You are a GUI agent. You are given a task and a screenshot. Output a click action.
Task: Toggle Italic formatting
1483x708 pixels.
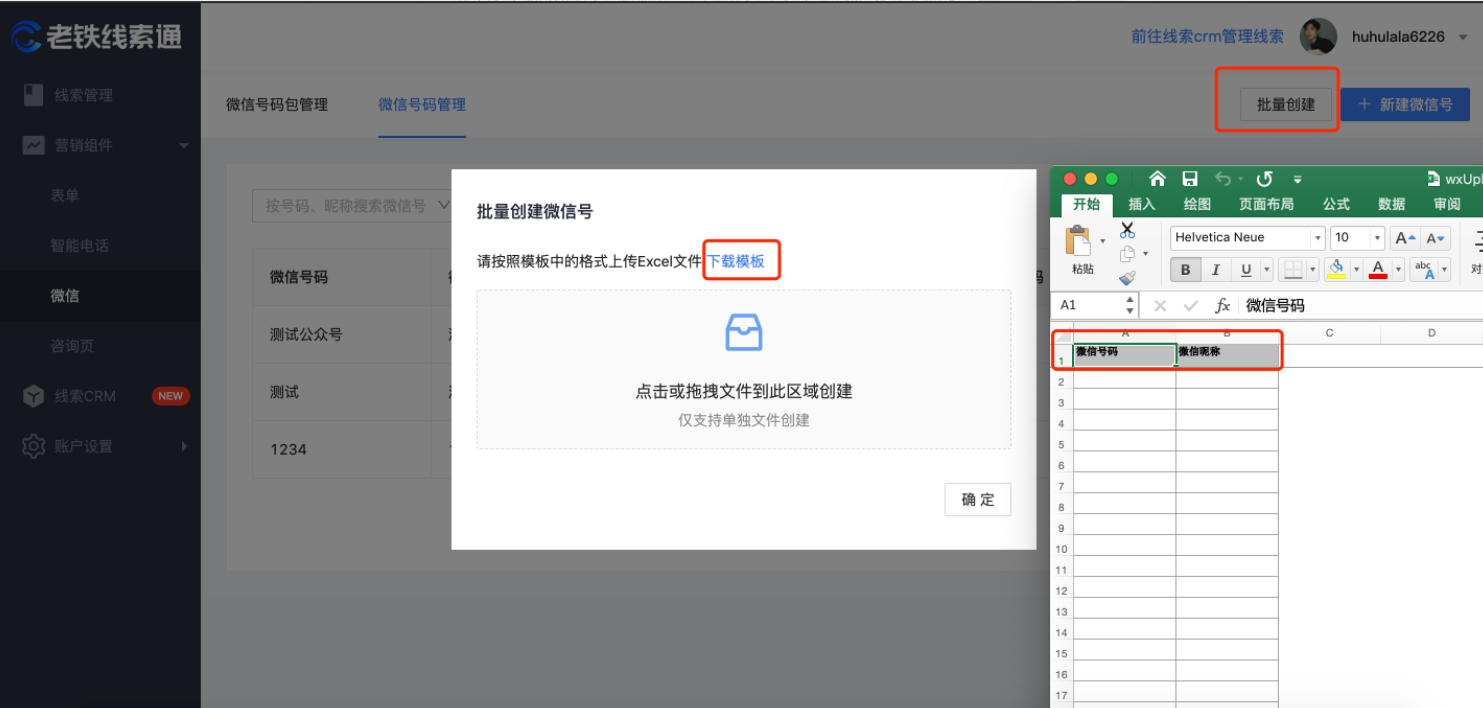(1215, 270)
